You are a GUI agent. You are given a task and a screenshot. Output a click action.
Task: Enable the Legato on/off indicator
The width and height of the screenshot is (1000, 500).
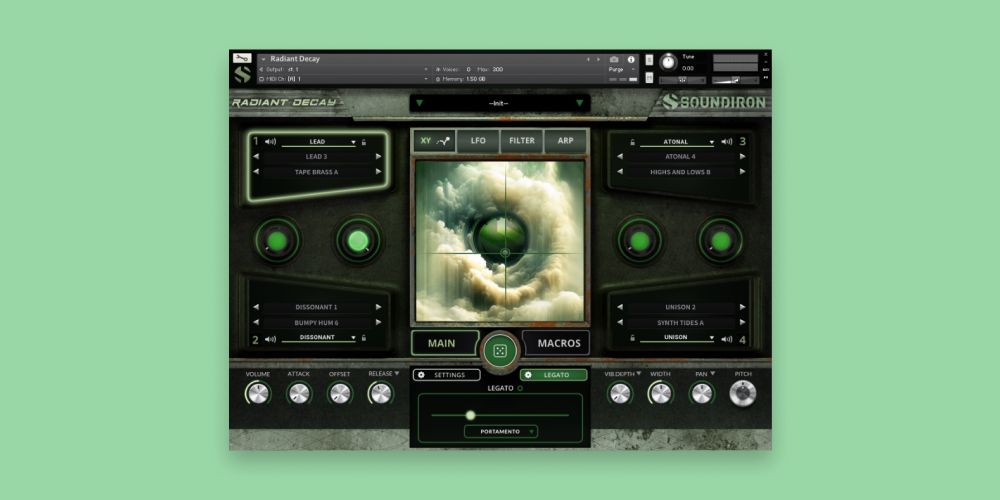coord(520,388)
